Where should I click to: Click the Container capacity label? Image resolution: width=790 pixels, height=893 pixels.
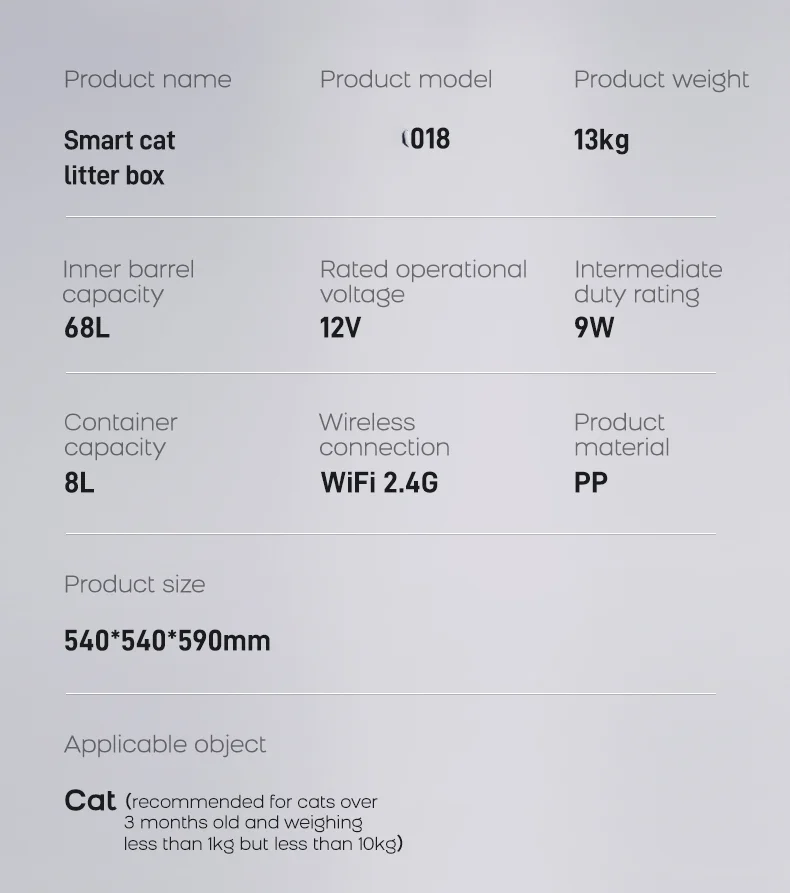point(120,435)
